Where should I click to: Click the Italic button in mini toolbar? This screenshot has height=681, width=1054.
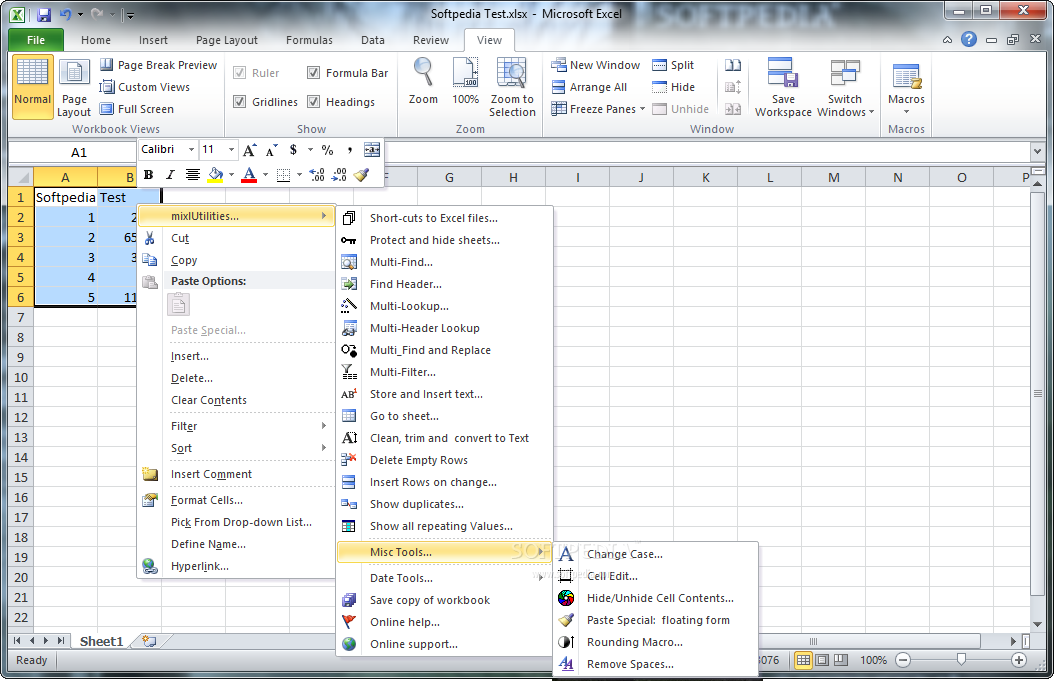[170, 175]
